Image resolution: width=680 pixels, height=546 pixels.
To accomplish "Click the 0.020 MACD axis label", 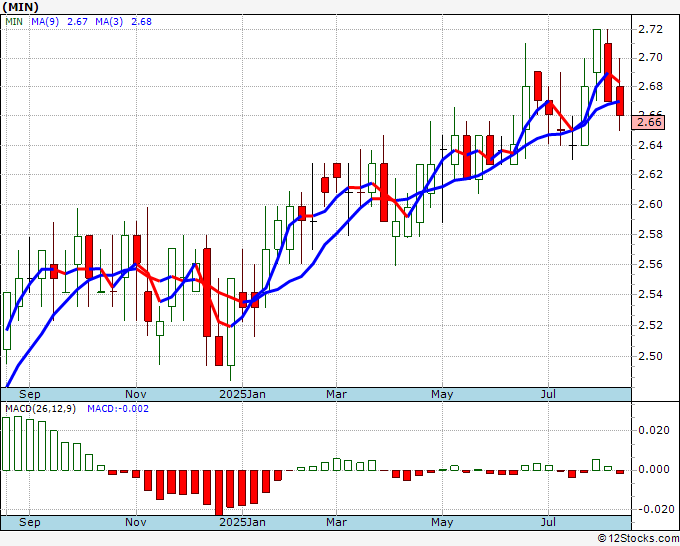I will (654, 430).
